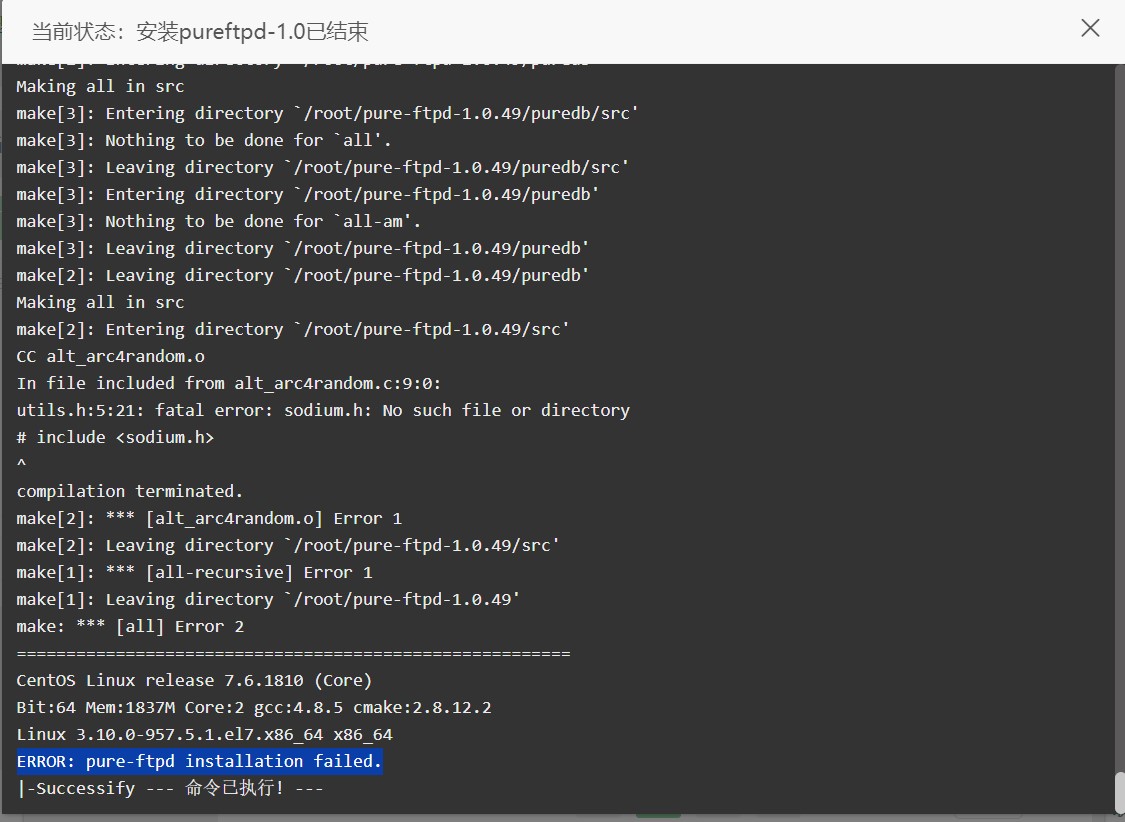Click the 'compilation terminated.' line

pos(130,491)
